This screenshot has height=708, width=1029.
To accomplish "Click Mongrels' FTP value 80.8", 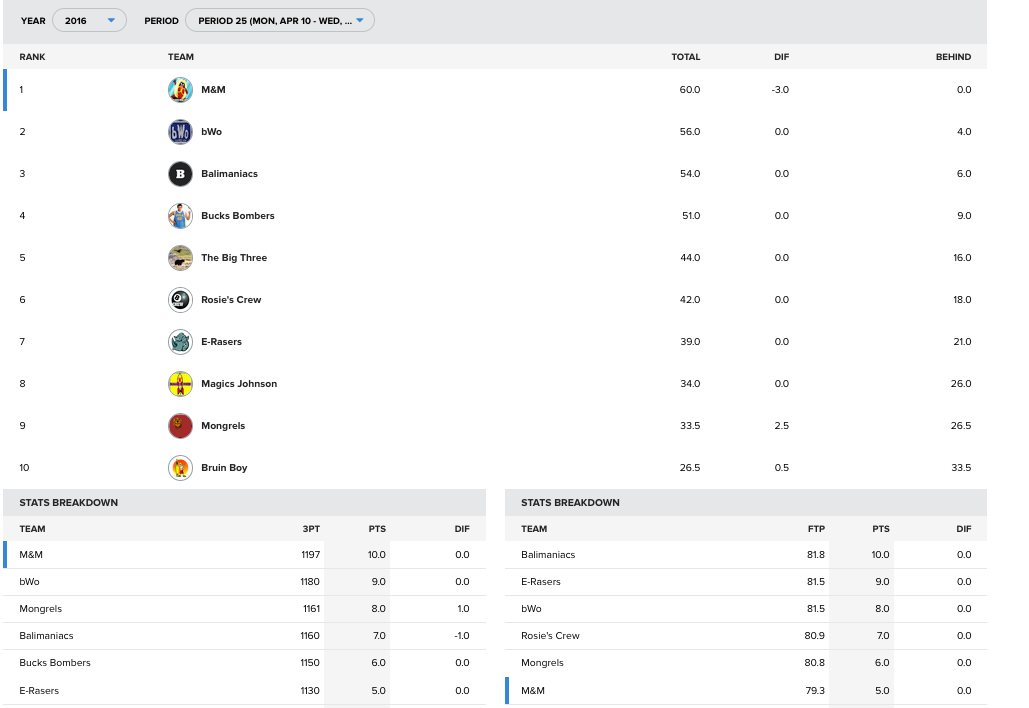I will point(814,663).
